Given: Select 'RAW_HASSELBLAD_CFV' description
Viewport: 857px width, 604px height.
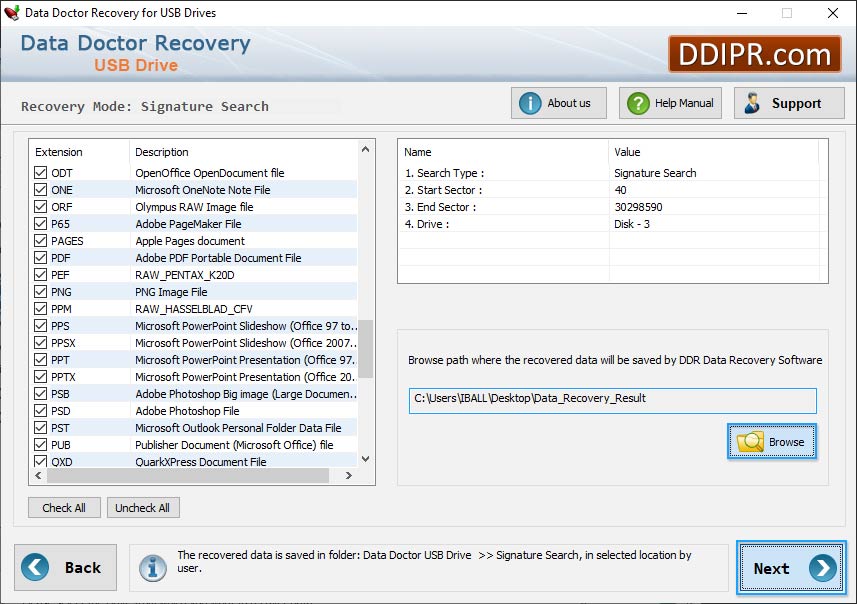Looking at the screenshot, I should 193,309.
